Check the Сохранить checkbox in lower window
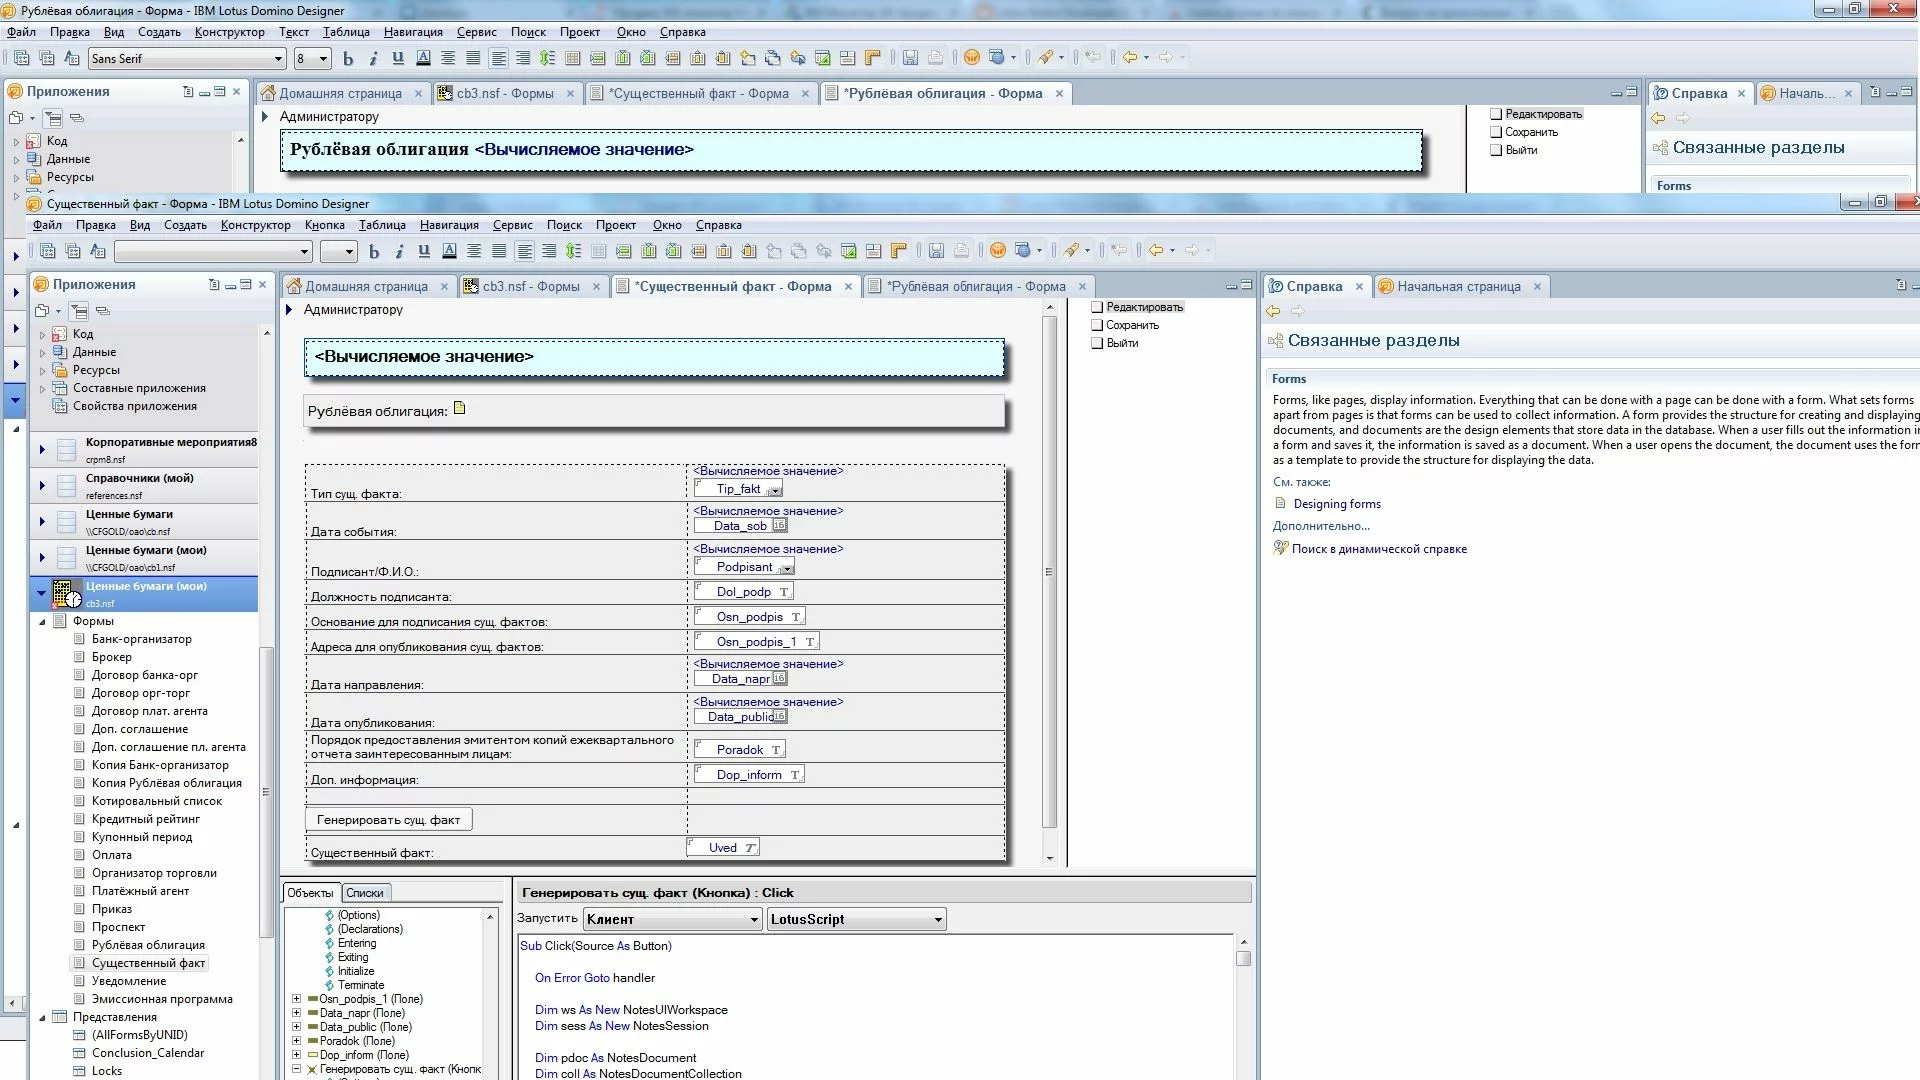This screenshot has height=1080, width=1920. pyautogui.click(x=1097, y=325)
